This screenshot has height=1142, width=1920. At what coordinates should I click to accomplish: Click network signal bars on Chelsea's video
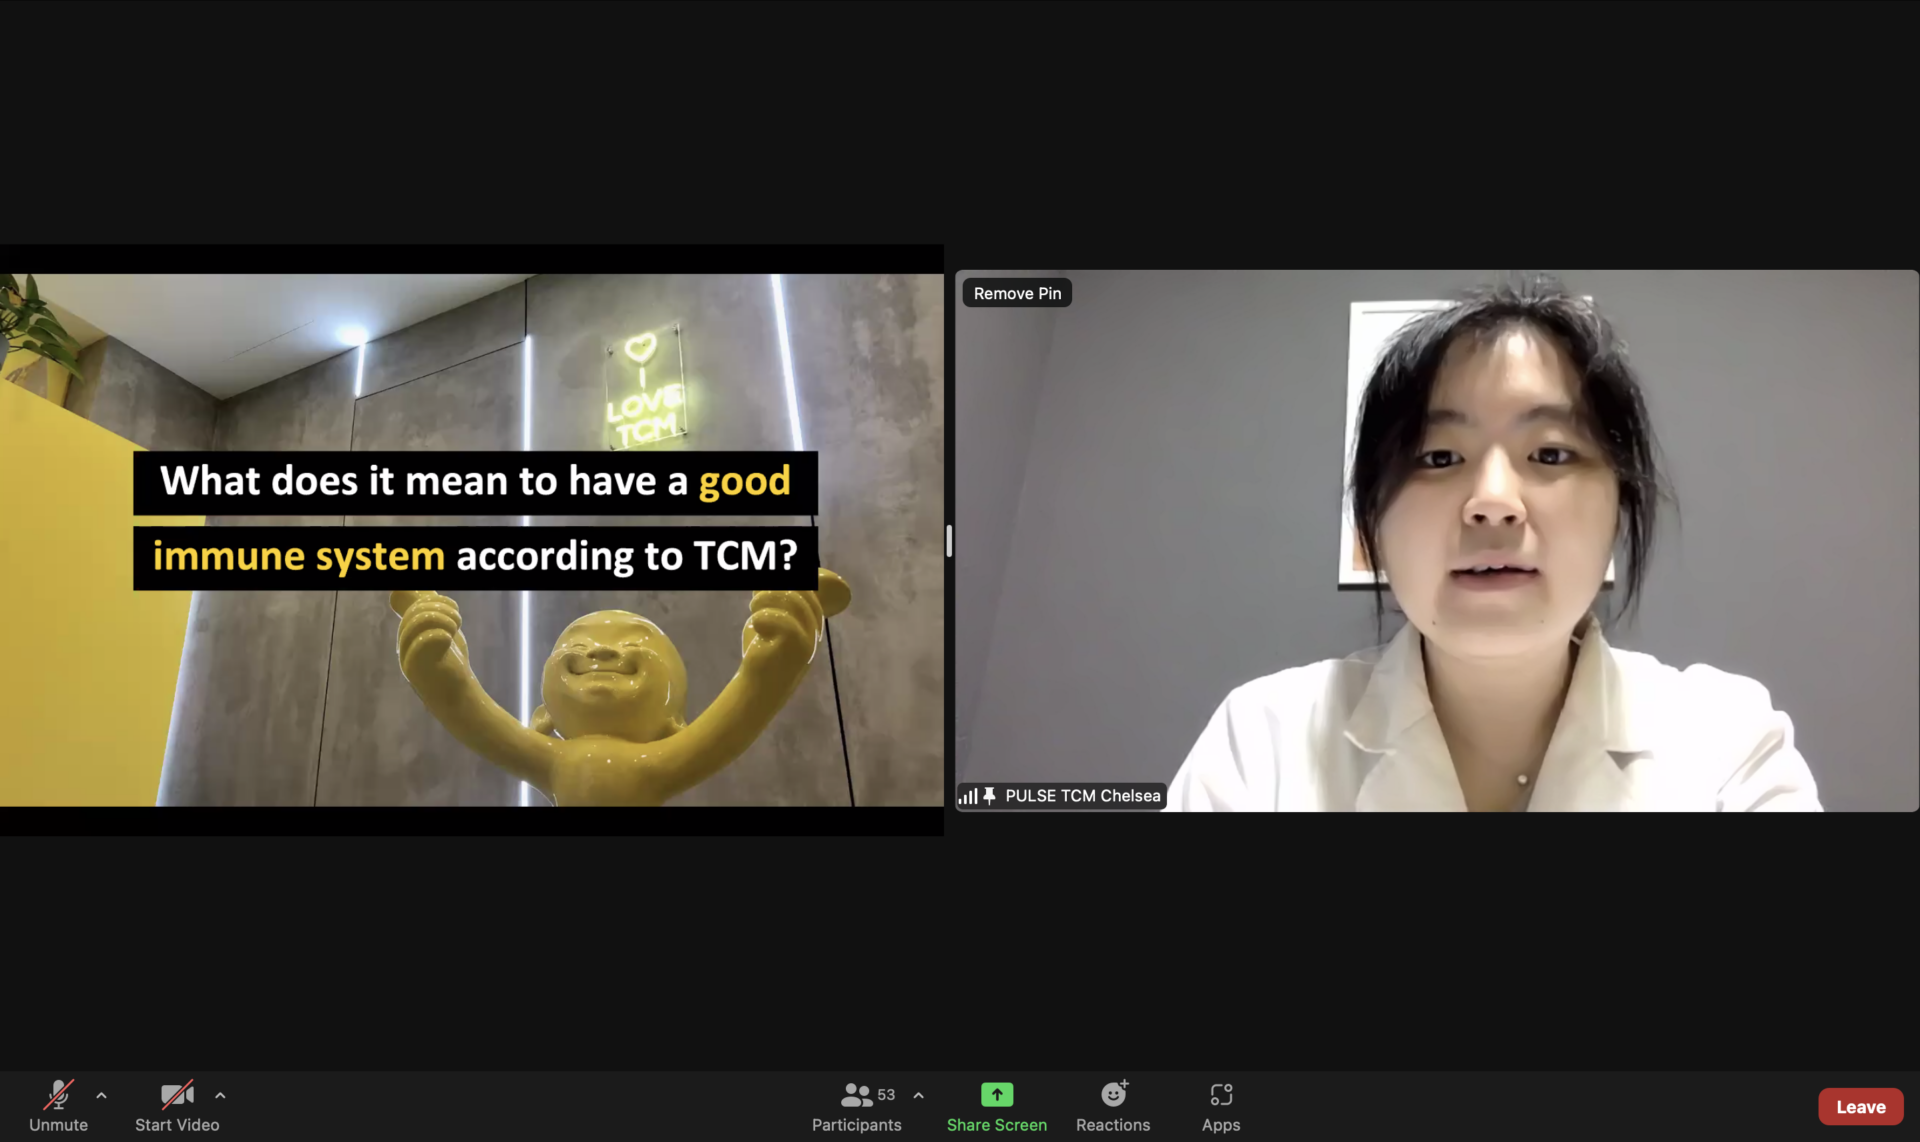967,797
